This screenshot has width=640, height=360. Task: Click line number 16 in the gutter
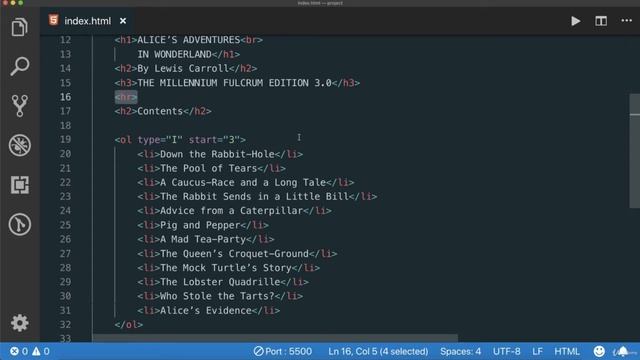65,97
